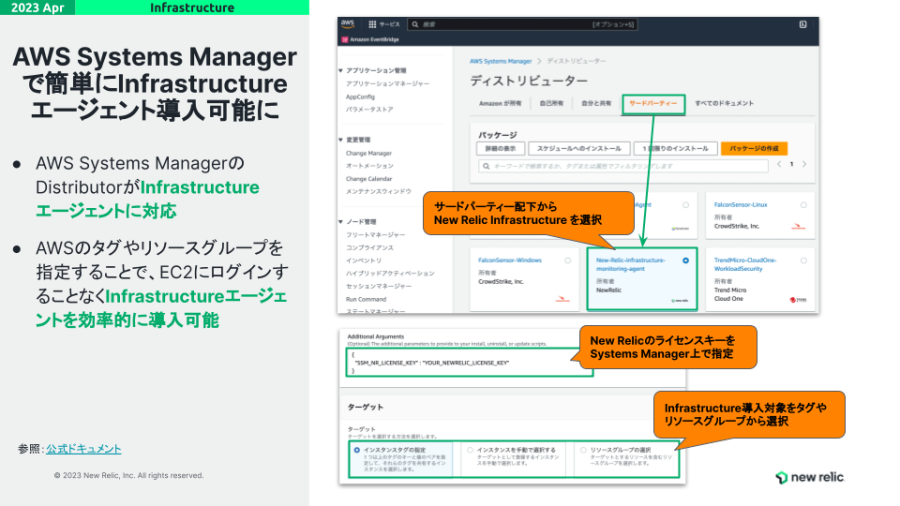Switch to the Amazon が所有 tab

(500, 104)
